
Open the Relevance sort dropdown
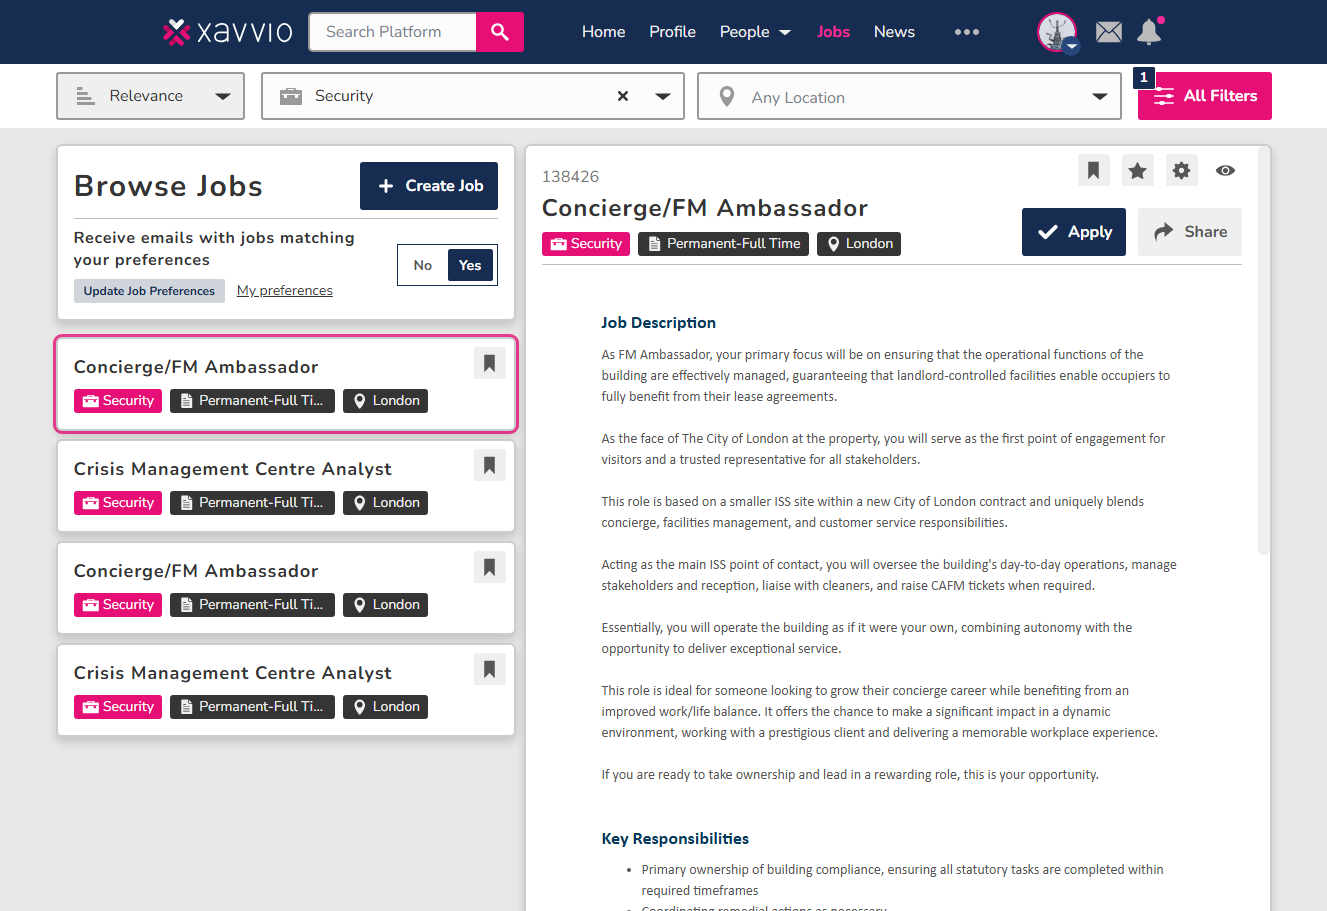point(150,96)
